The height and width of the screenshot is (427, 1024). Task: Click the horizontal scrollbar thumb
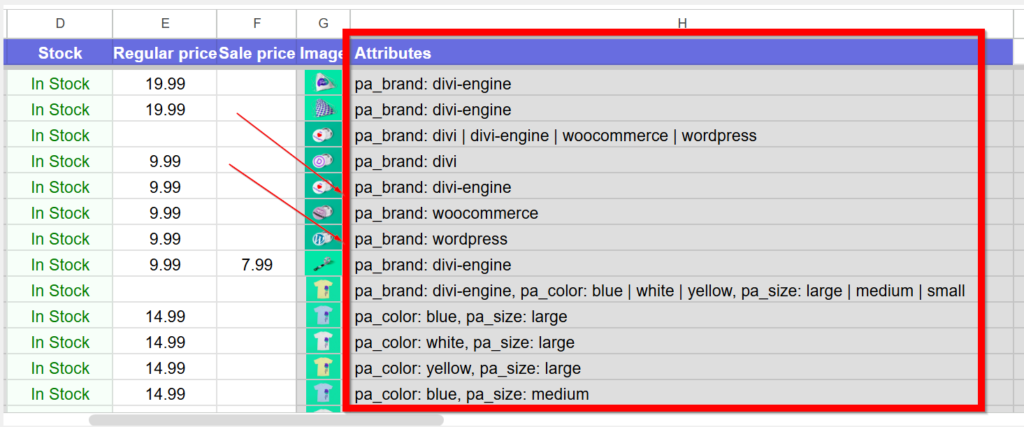point(266,419)
